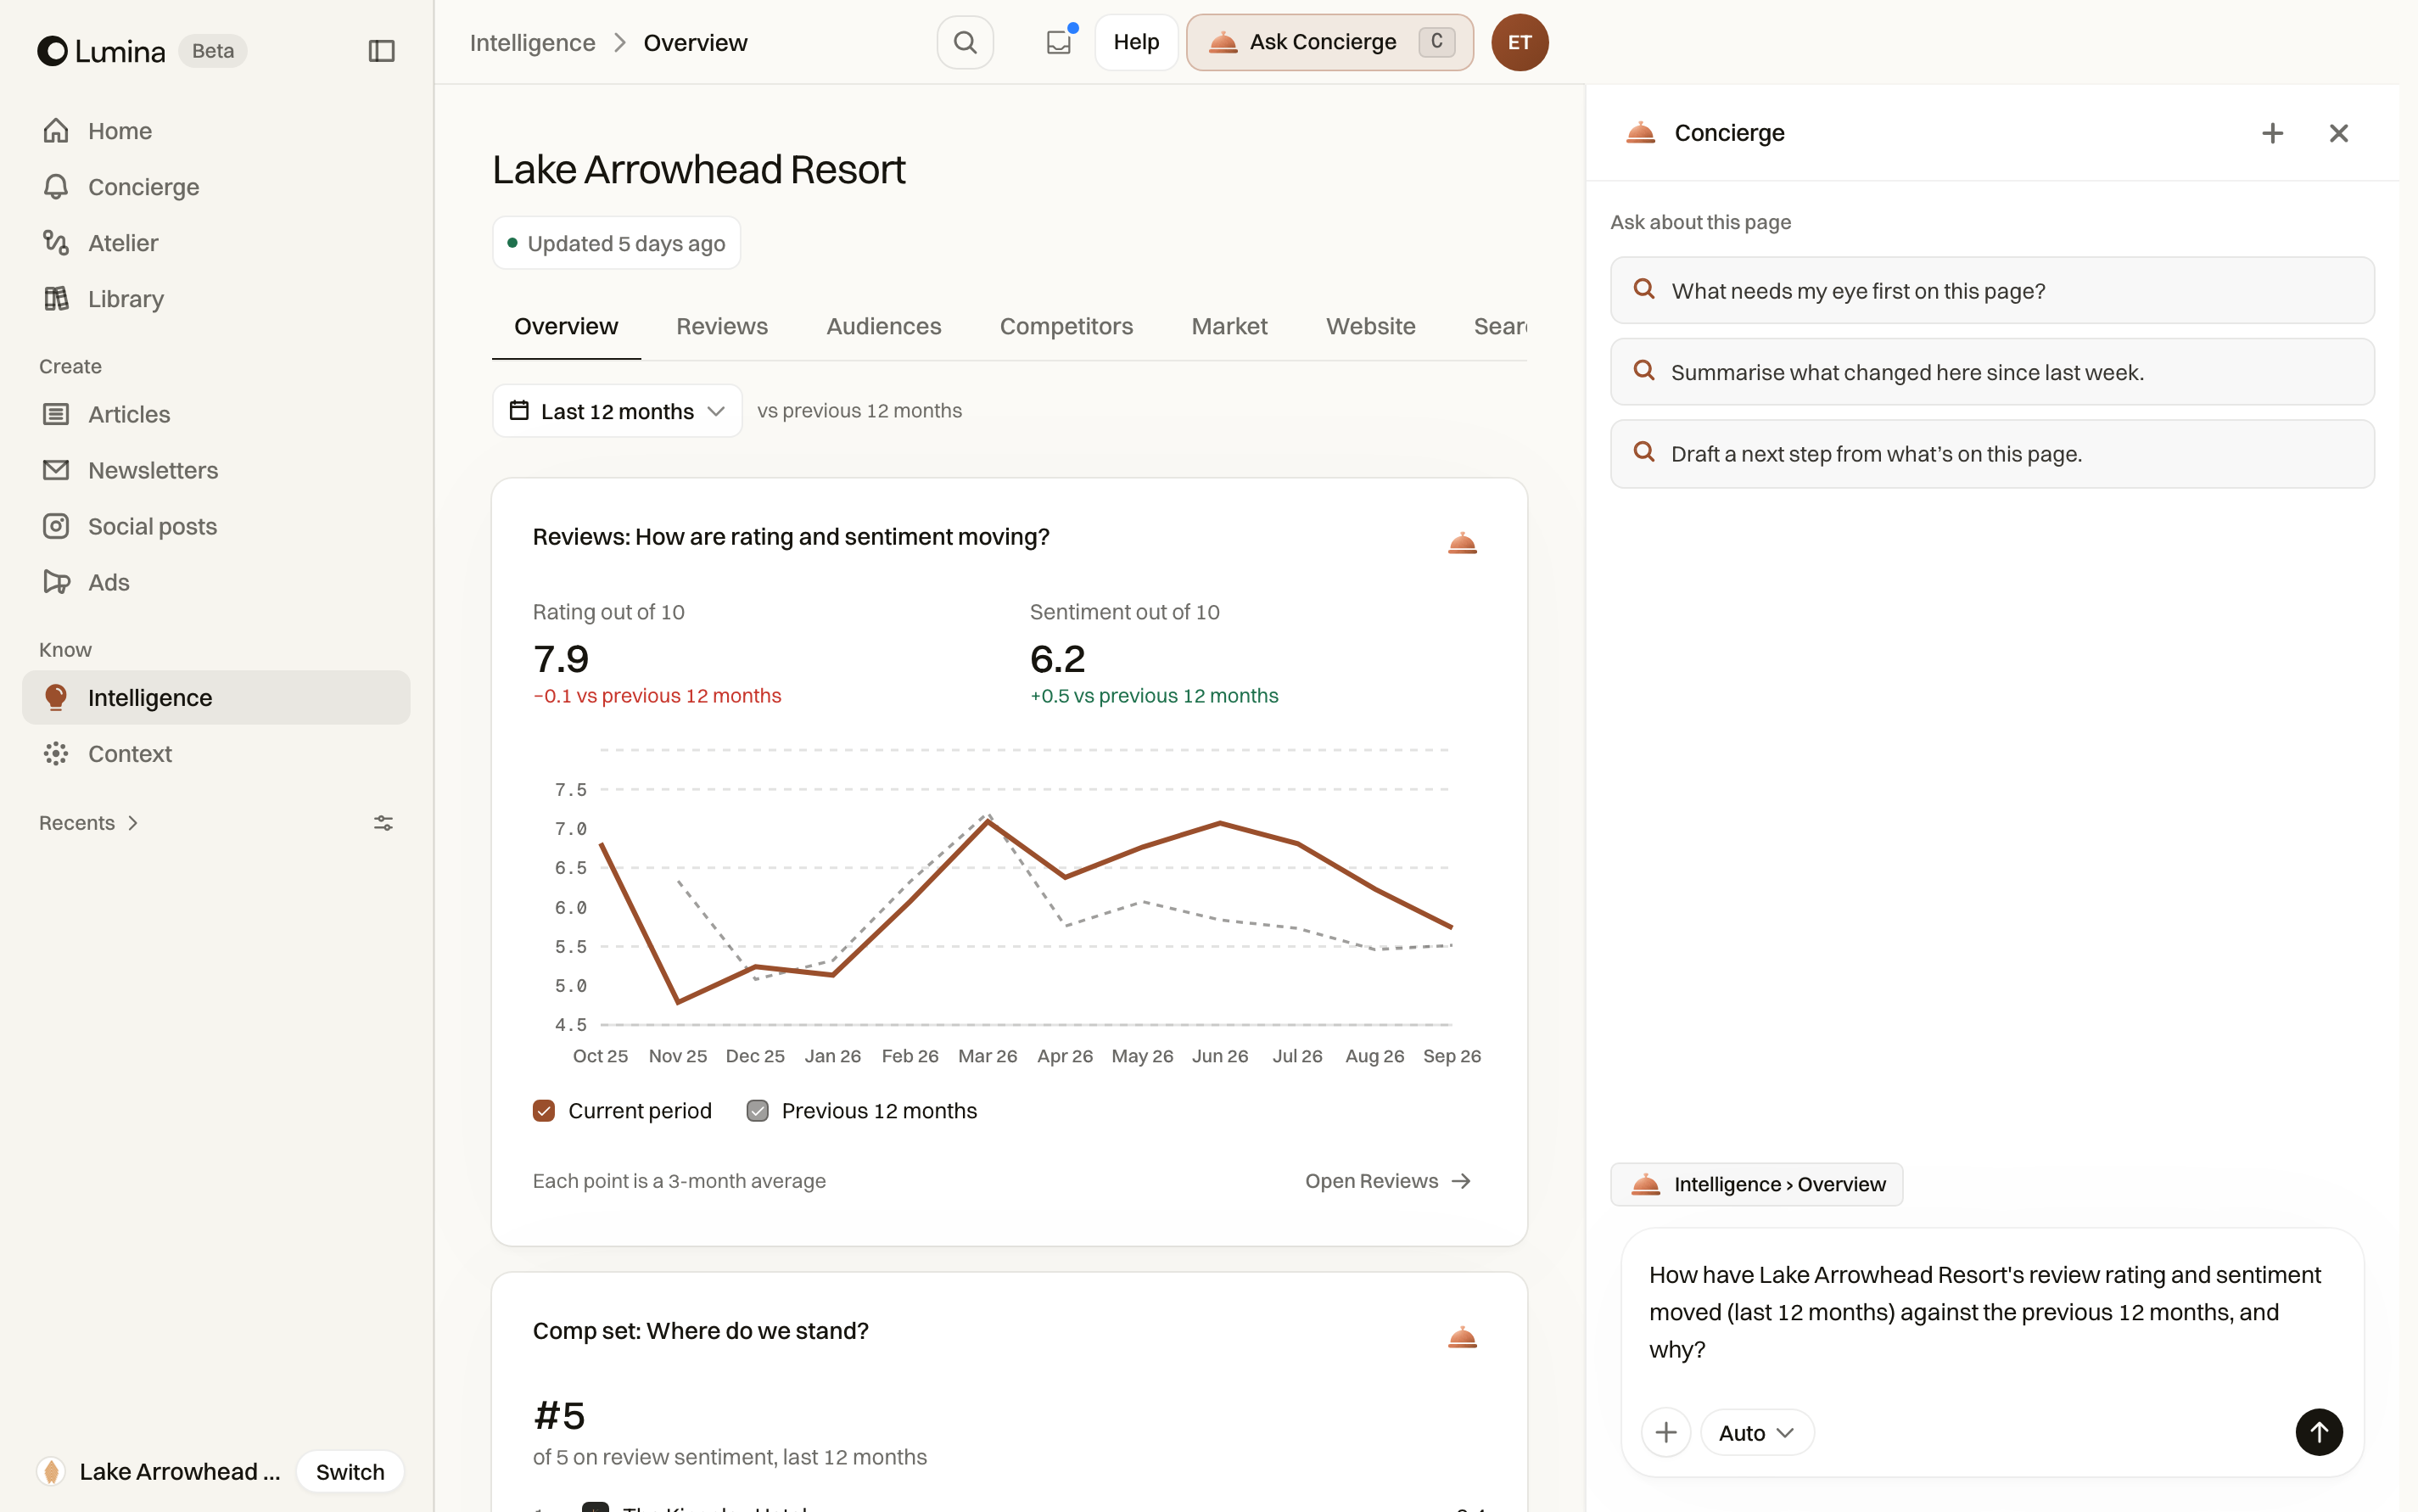Switch to the Overview tab
The image size is (2418, 1512).
(x=566, y=326)
